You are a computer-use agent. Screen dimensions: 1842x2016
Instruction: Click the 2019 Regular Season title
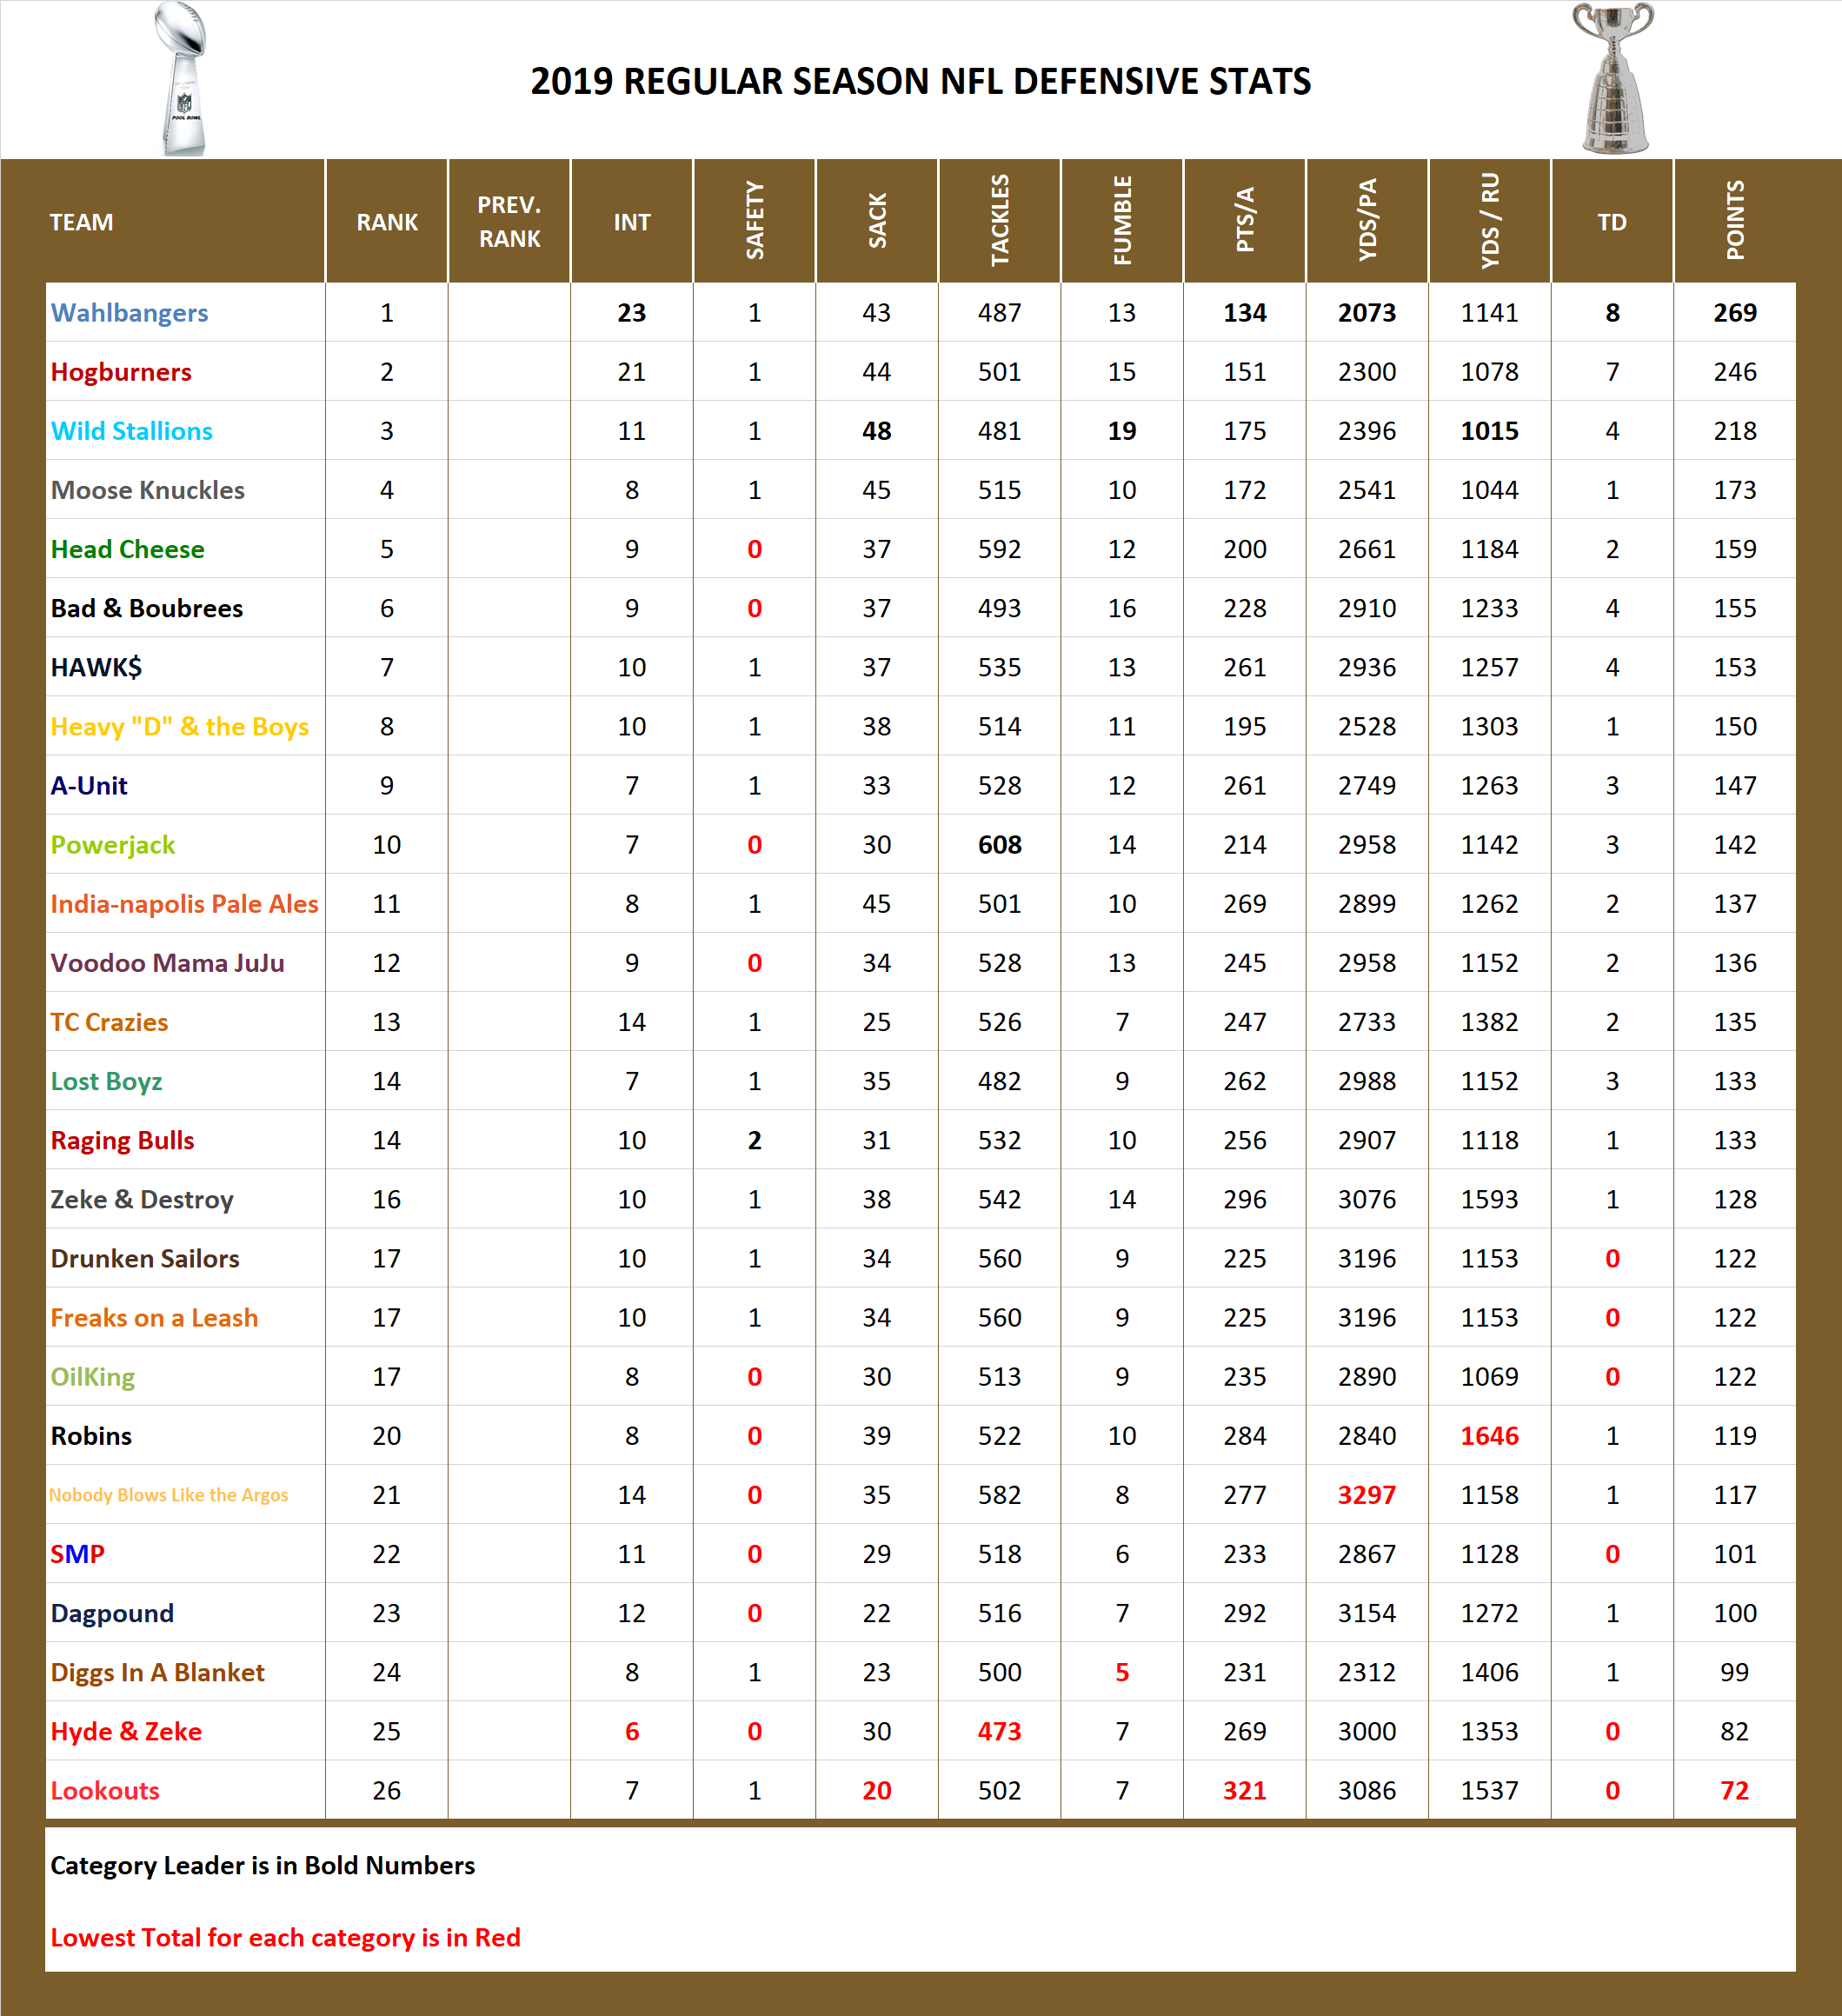point(920,80)
